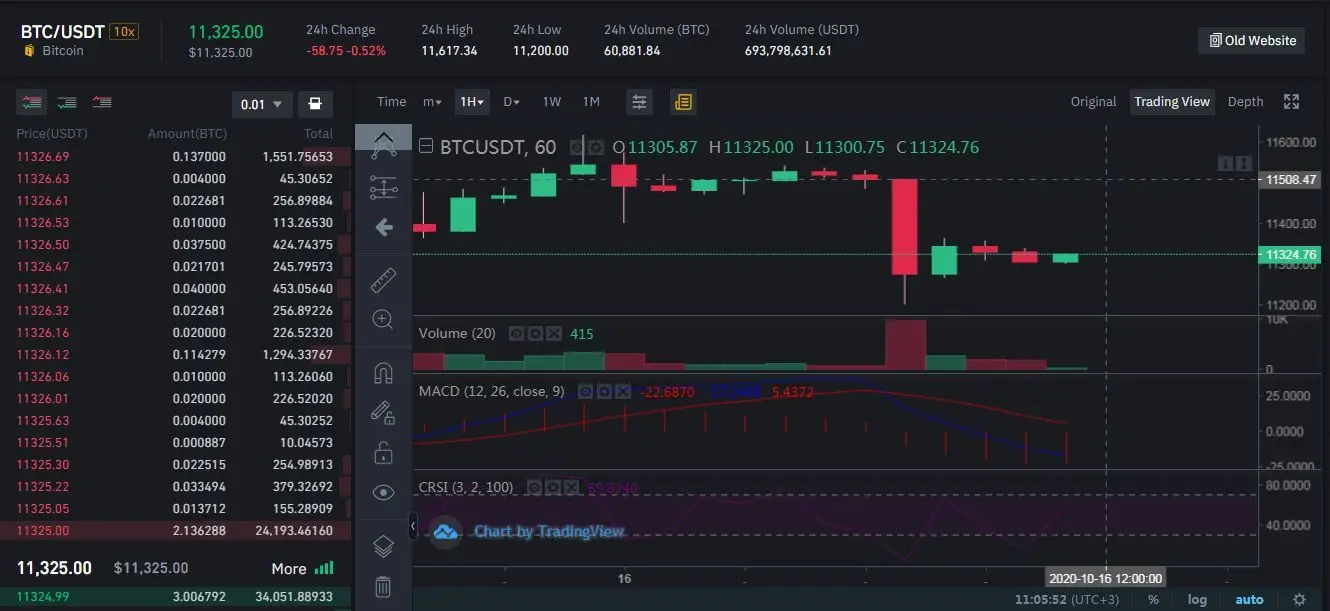
Task: Click the Old Website button
Action: [1251, 40]
